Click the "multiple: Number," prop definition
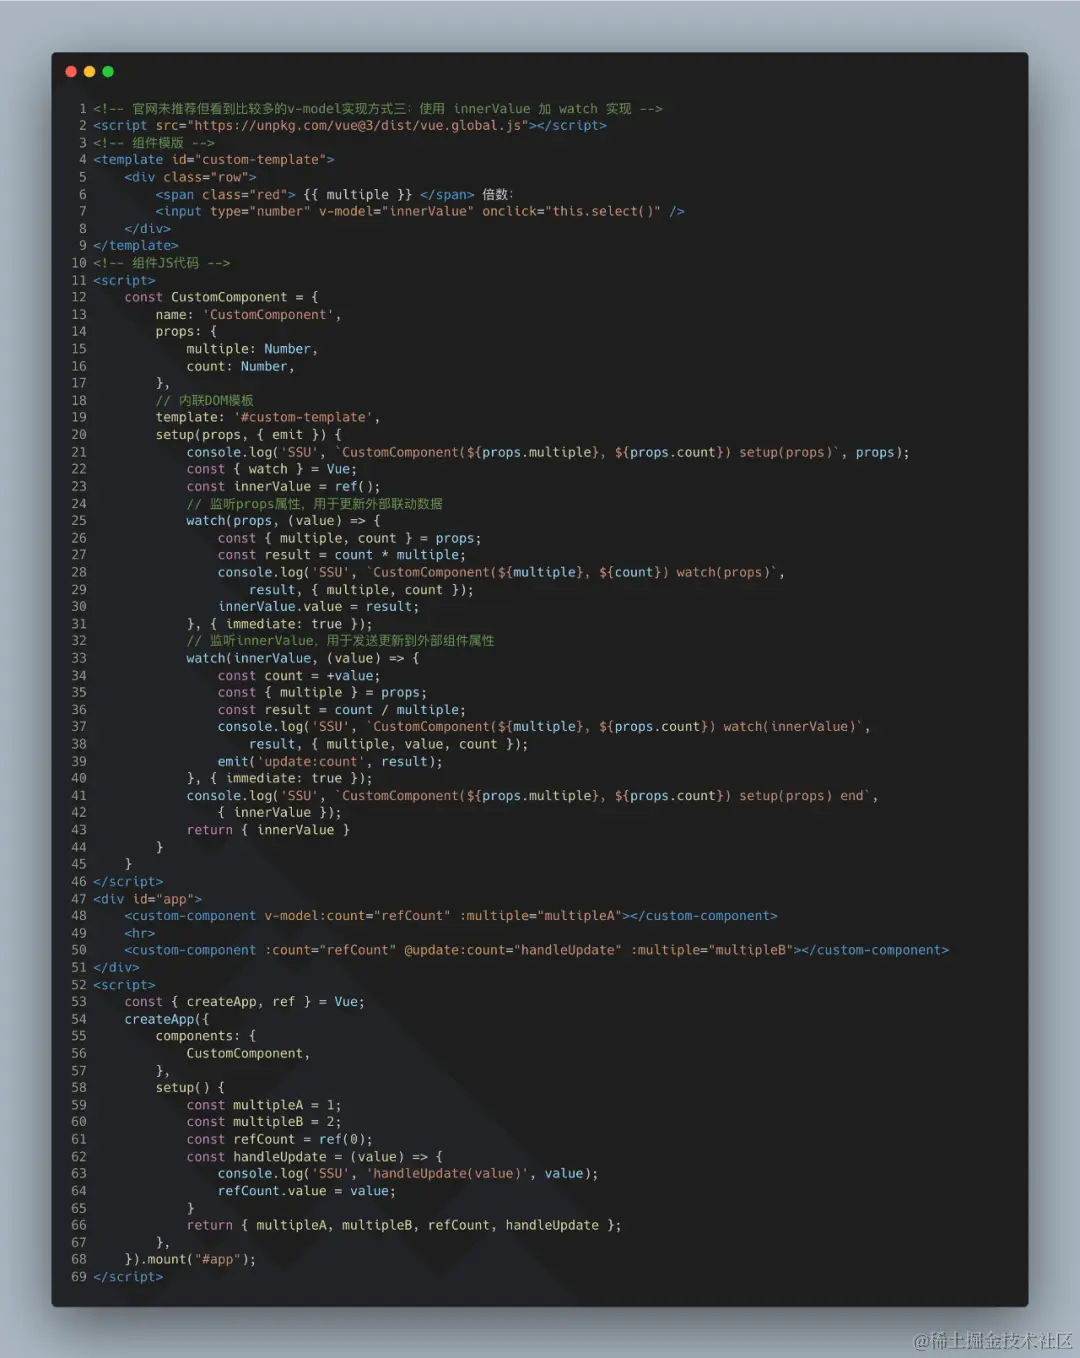Image resolution: width=1080 pixels, height=1358 pixels. click(252, 349)
